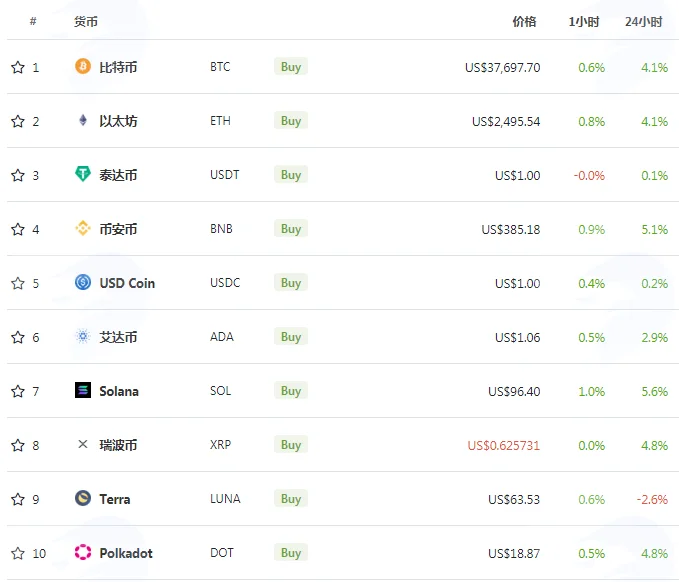Toggle favorite star for Bitcoin row
Screen dimensions: 679x582
coord(18,67)
